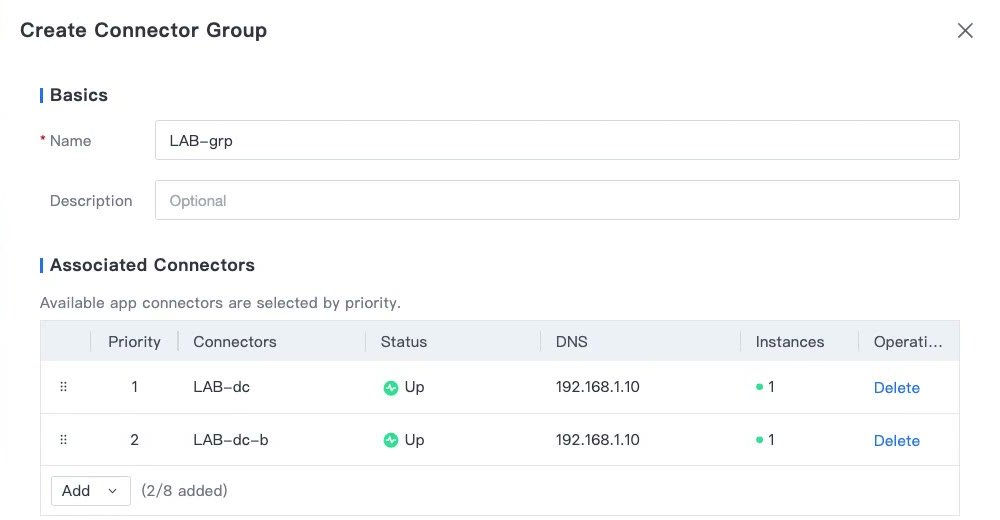Select the LAB-dc-b connector name
1000x520 pixels.
point(230,440)
